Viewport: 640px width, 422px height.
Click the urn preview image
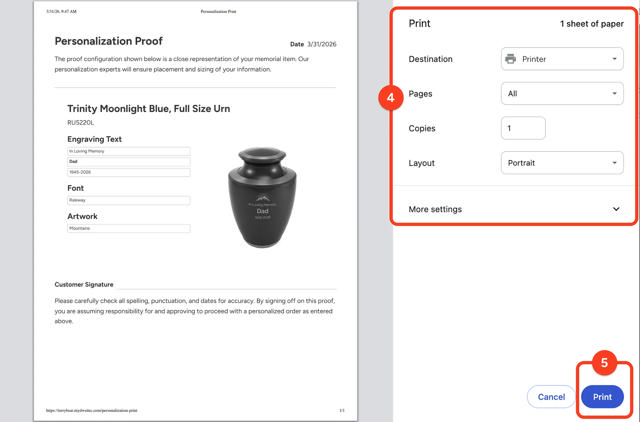coord(262,198)
